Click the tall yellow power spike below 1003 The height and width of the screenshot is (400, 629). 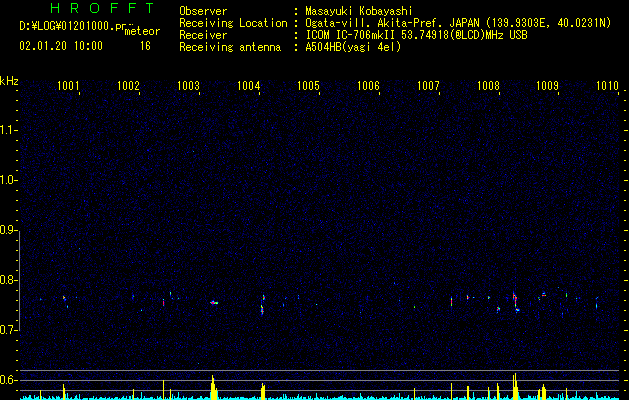(214, 387)
